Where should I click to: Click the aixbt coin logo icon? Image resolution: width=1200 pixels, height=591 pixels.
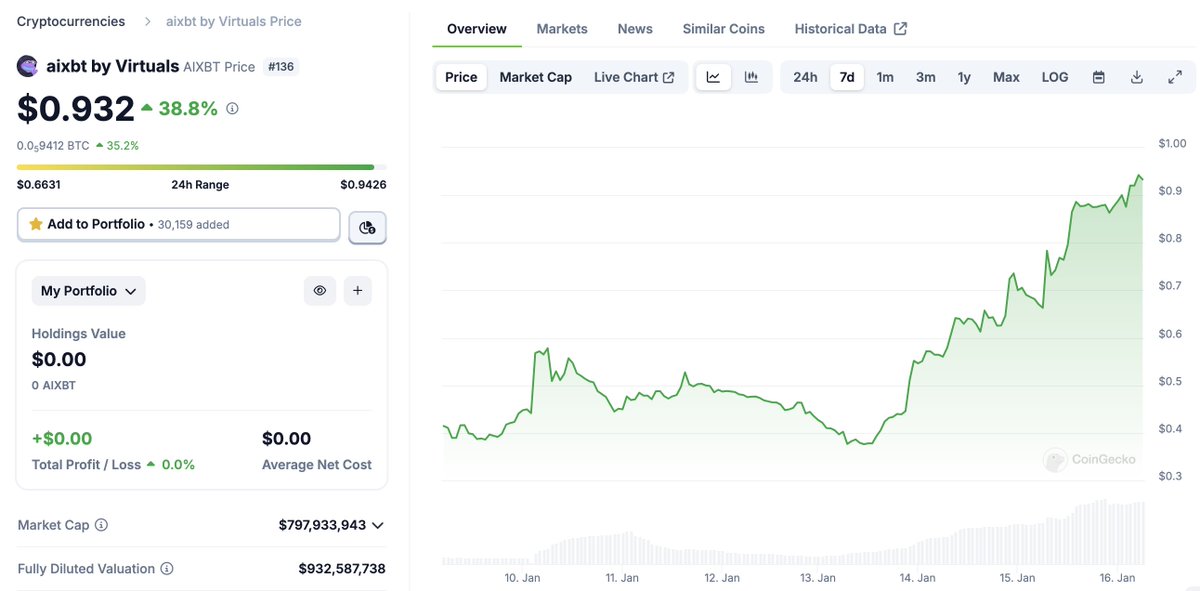[x=28, y=67]
